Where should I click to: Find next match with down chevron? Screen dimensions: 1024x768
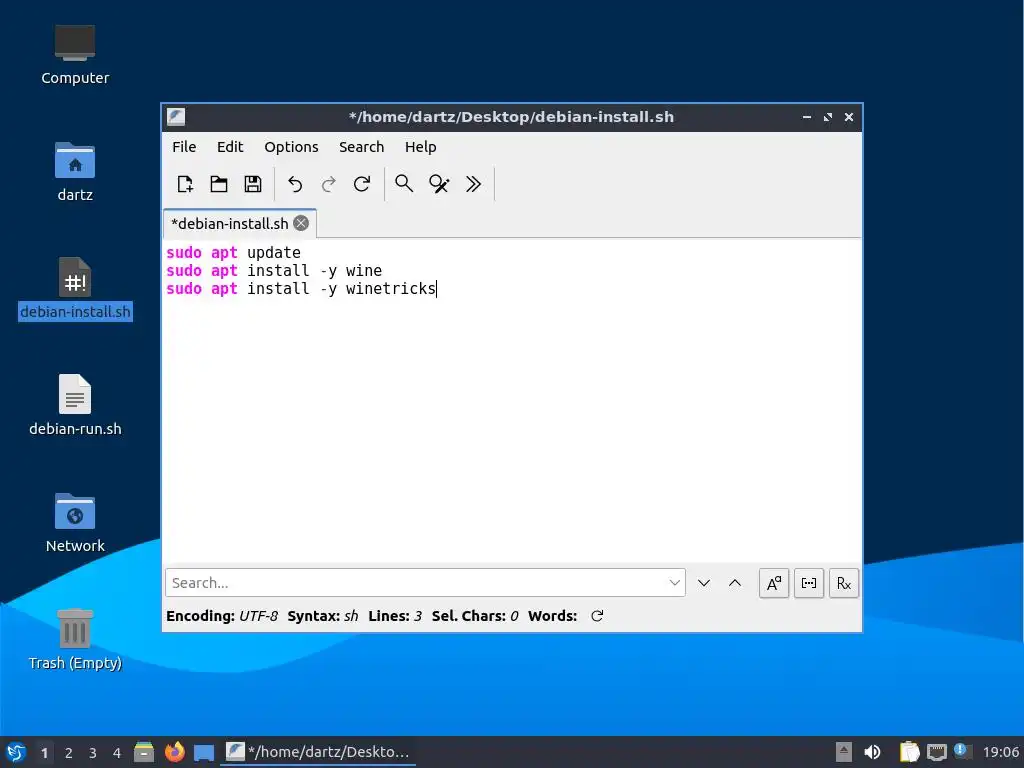703,583
